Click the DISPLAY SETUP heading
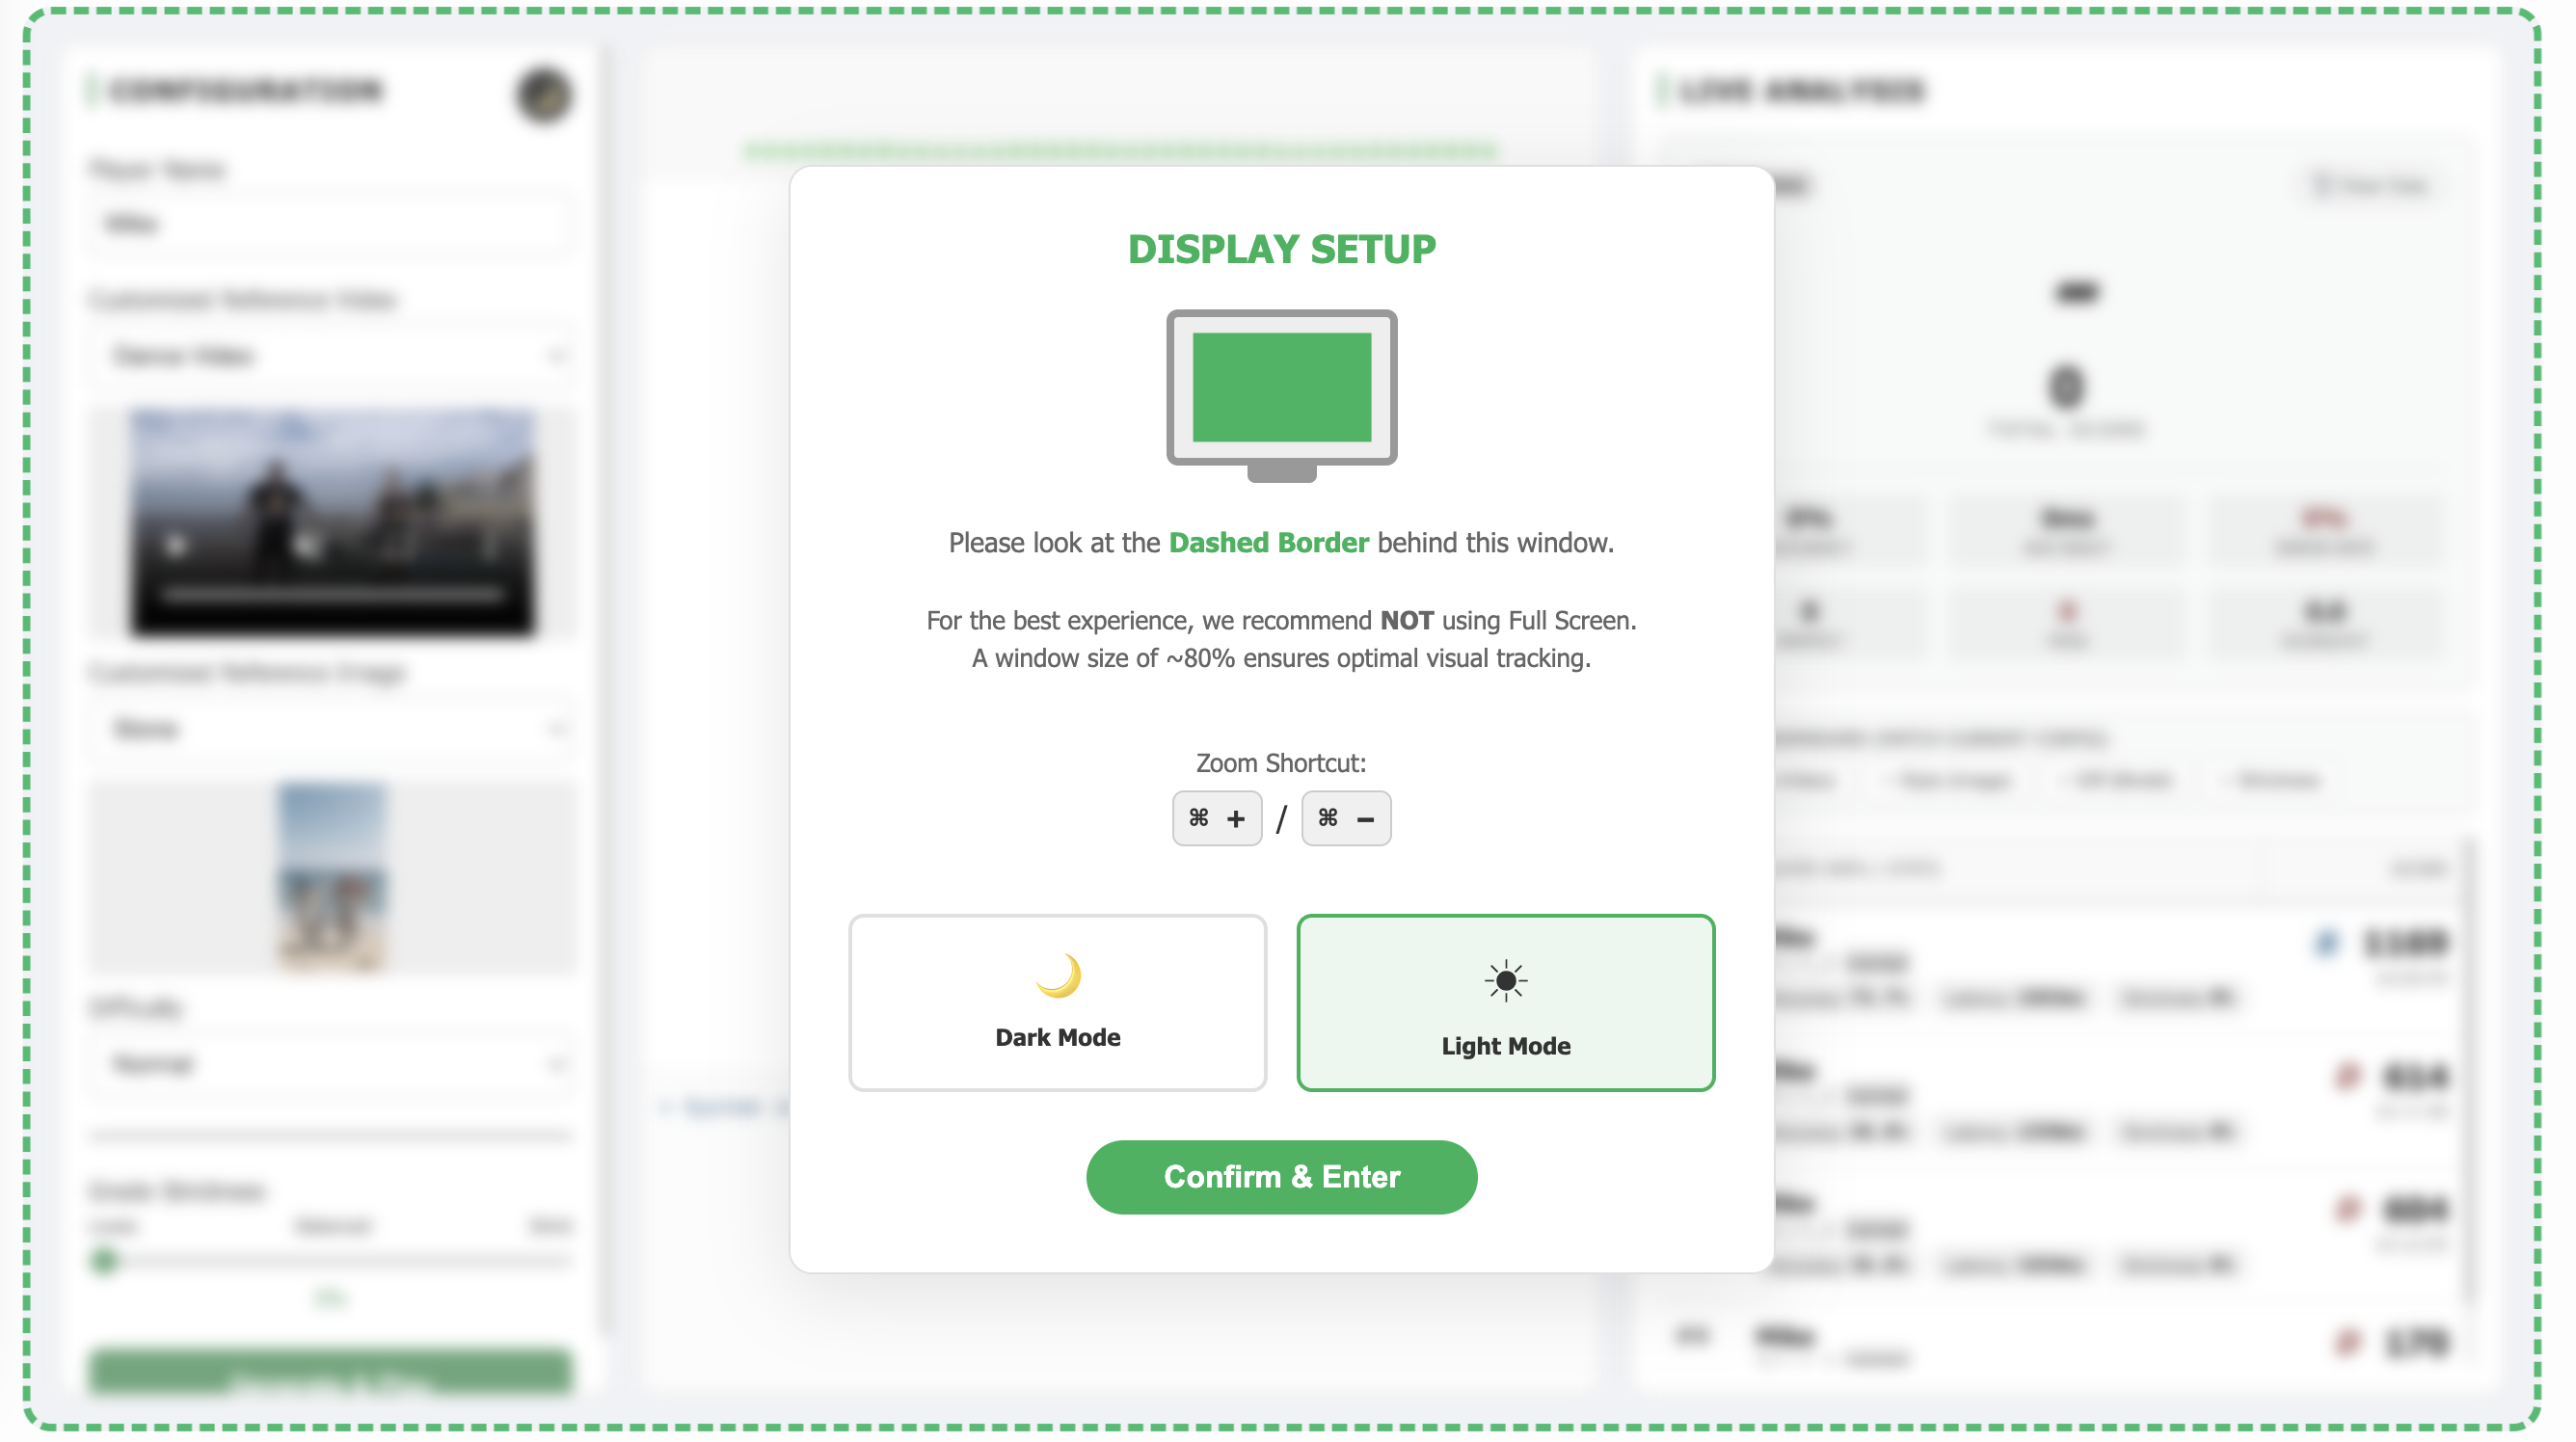 point(1281,249)
